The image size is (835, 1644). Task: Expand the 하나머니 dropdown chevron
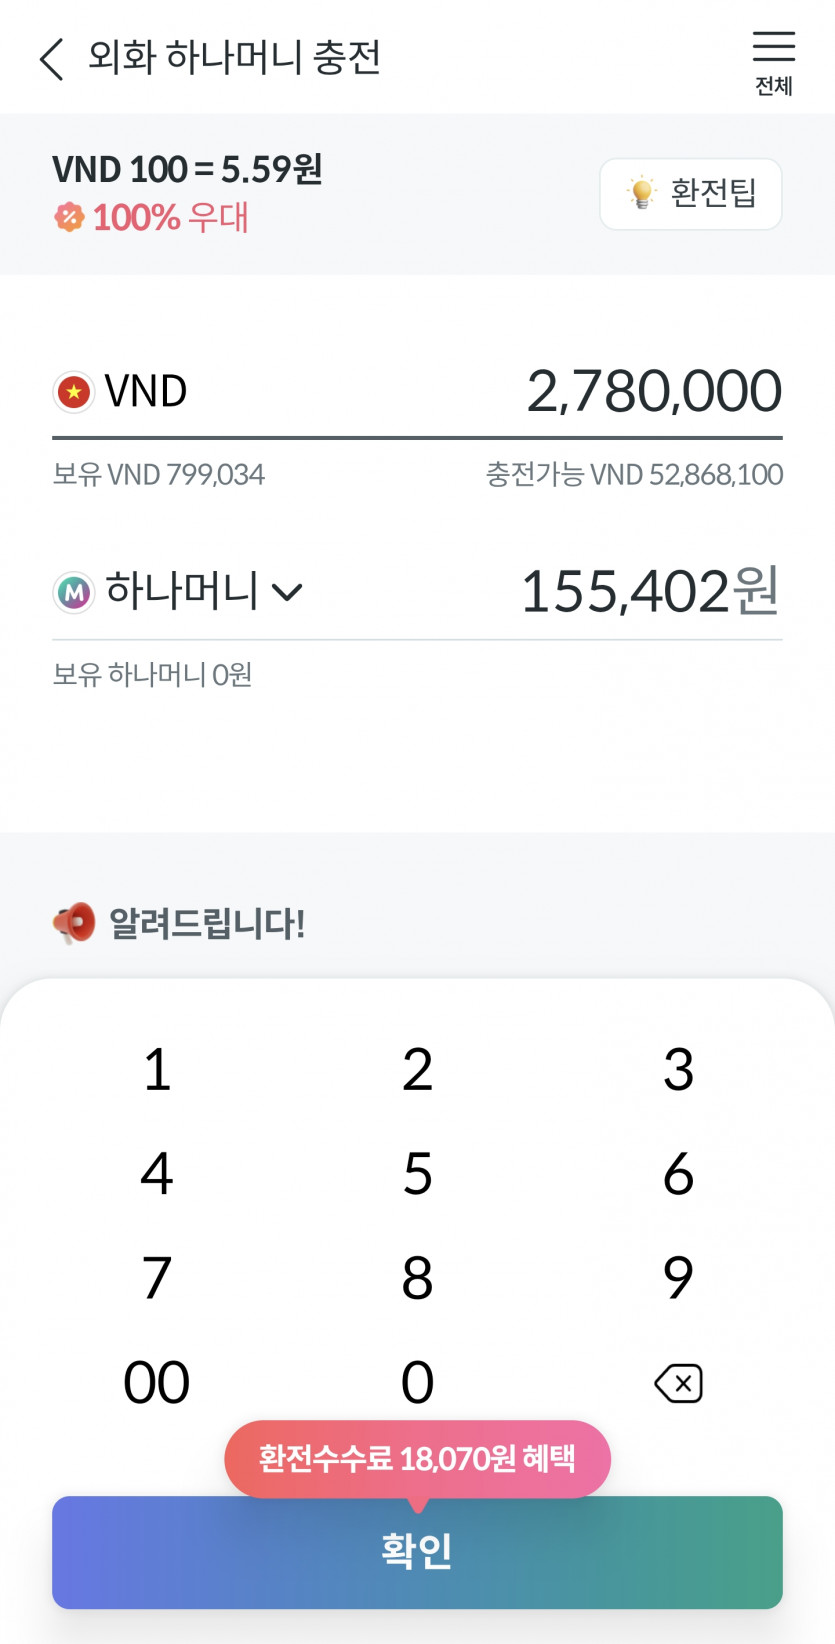(x=287, y=592)
